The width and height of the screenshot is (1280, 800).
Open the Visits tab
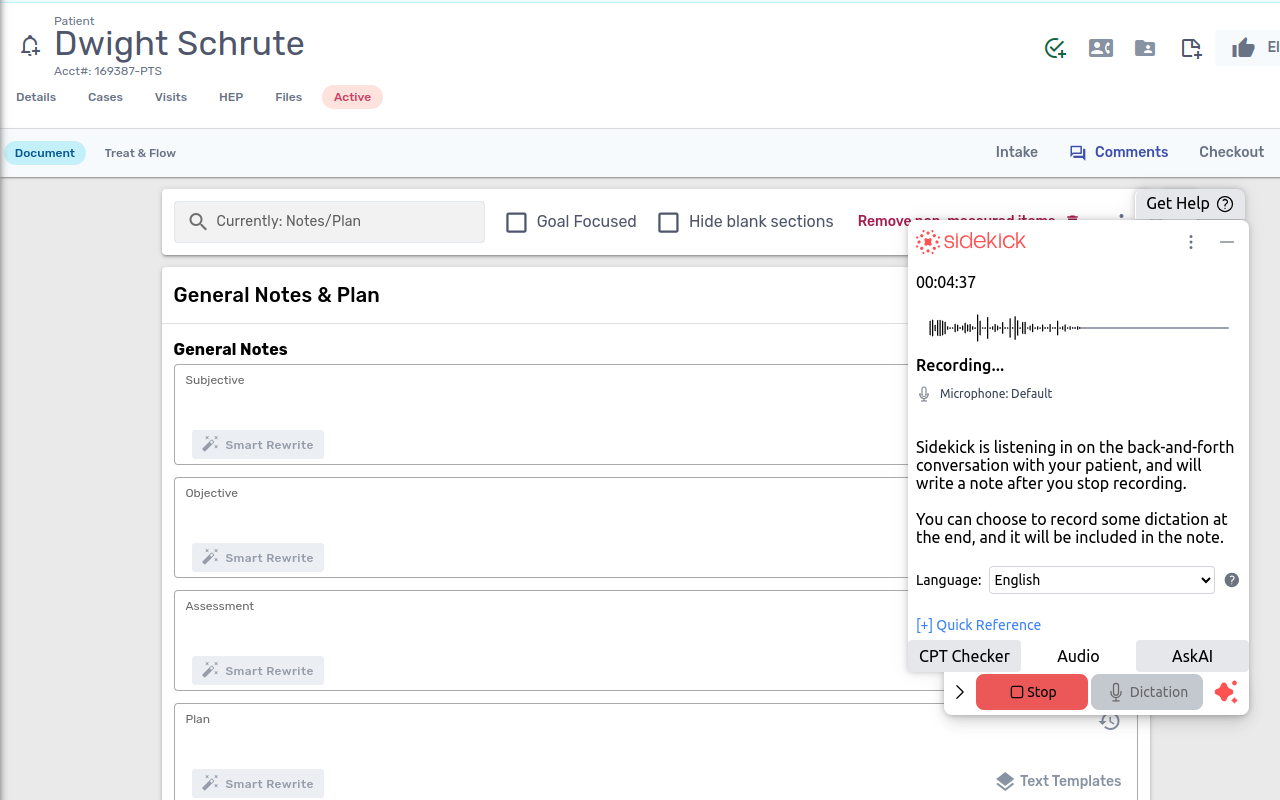[171, 97]
